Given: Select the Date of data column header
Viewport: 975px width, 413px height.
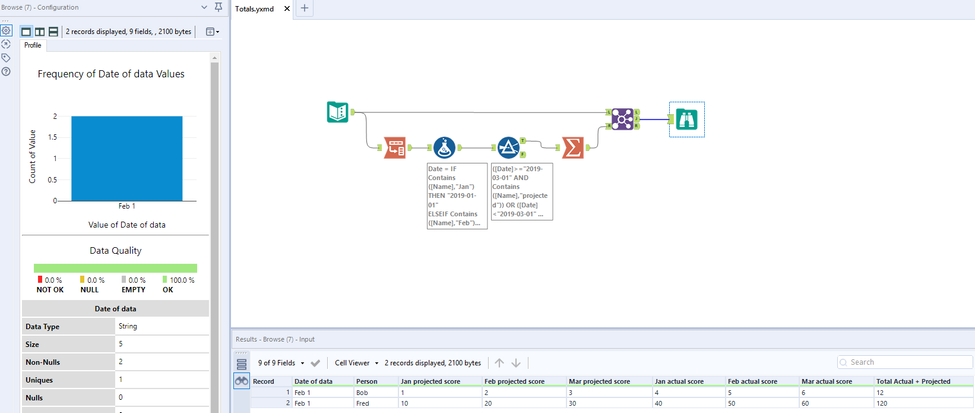Looking at the screenshot, I should 323,381.
